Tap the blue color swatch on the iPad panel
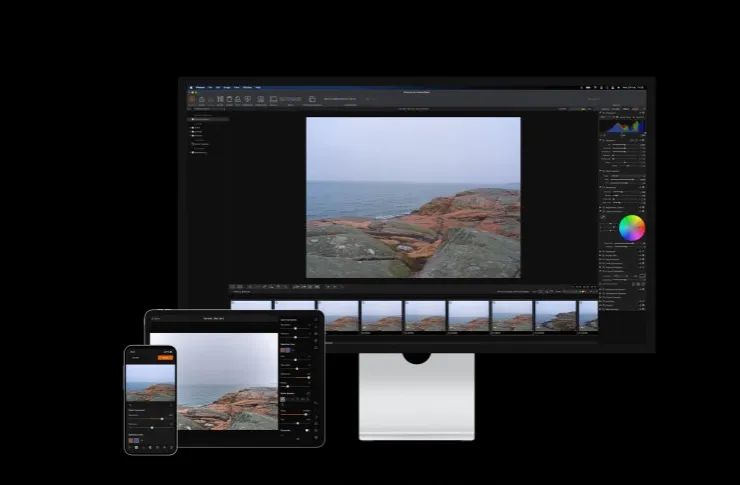The height and width of the screenshot is (485, 740). (x=286, y=351)
